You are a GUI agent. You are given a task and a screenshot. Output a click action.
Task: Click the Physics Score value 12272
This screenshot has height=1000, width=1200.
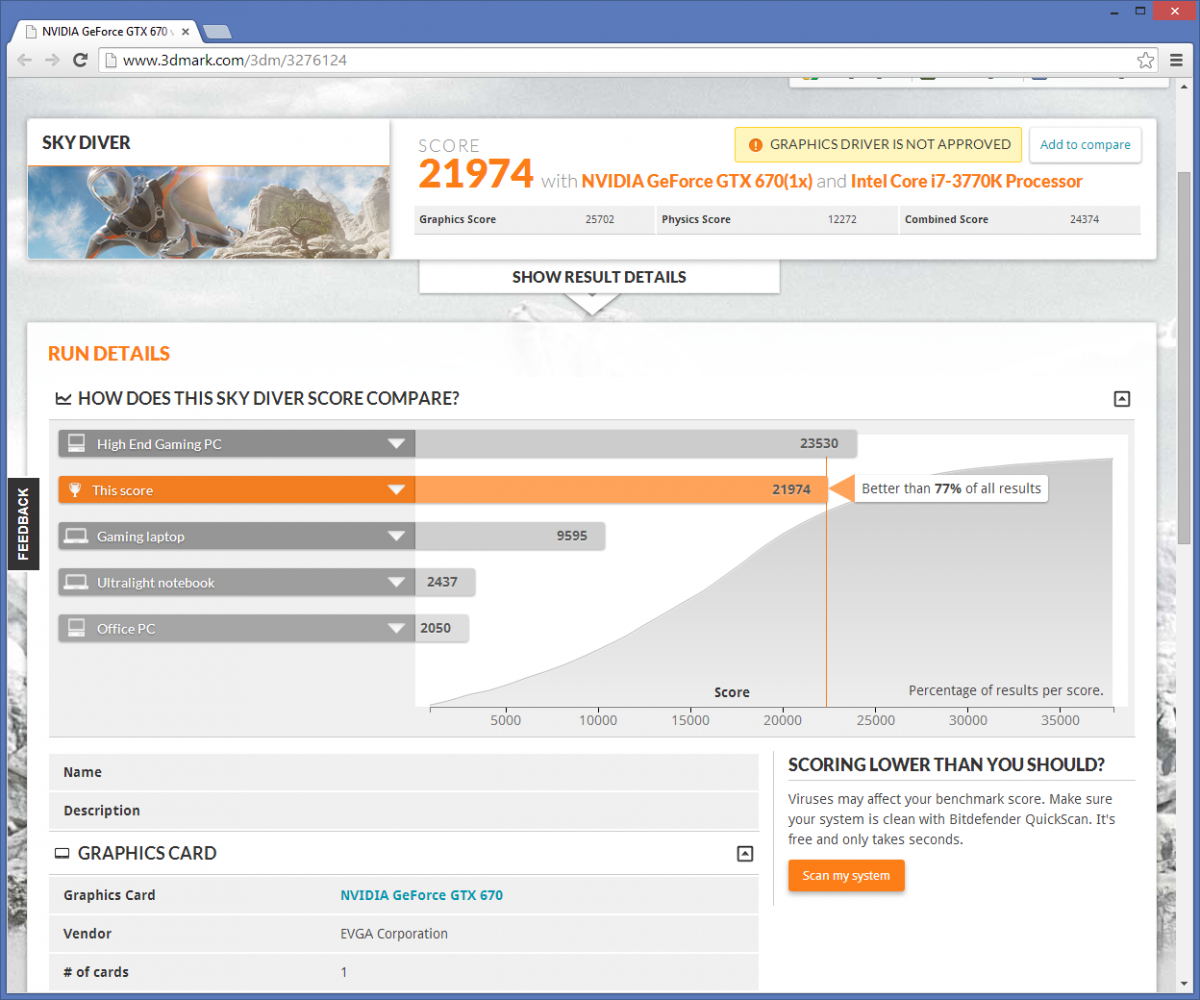(x=842, y=220)
